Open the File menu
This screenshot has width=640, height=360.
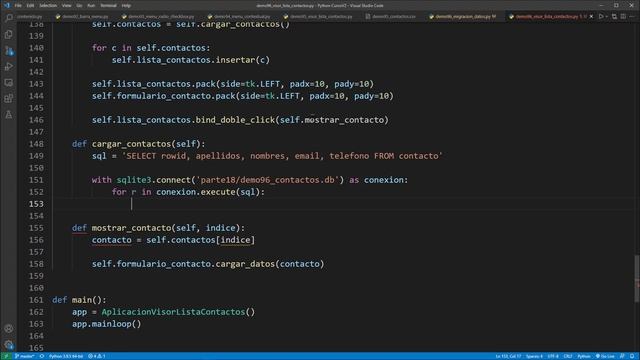point(18,5)
